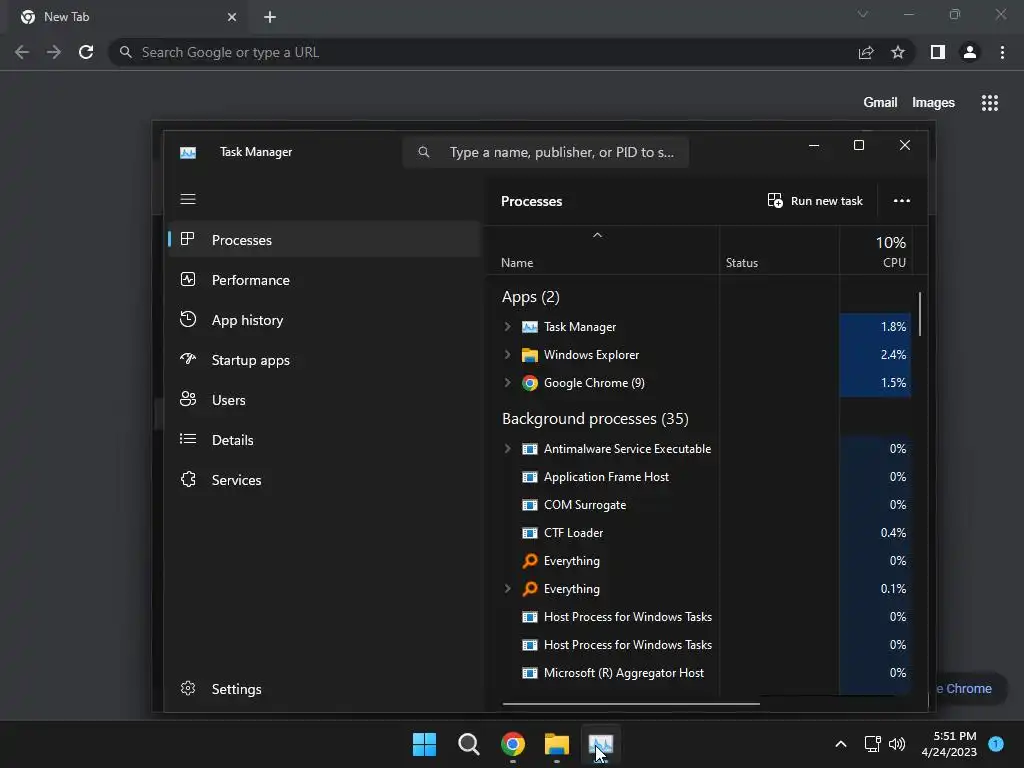This screenshot has height=768, width=1024.
Task: Open the three-dots more options menu
Action: [902, 200]
